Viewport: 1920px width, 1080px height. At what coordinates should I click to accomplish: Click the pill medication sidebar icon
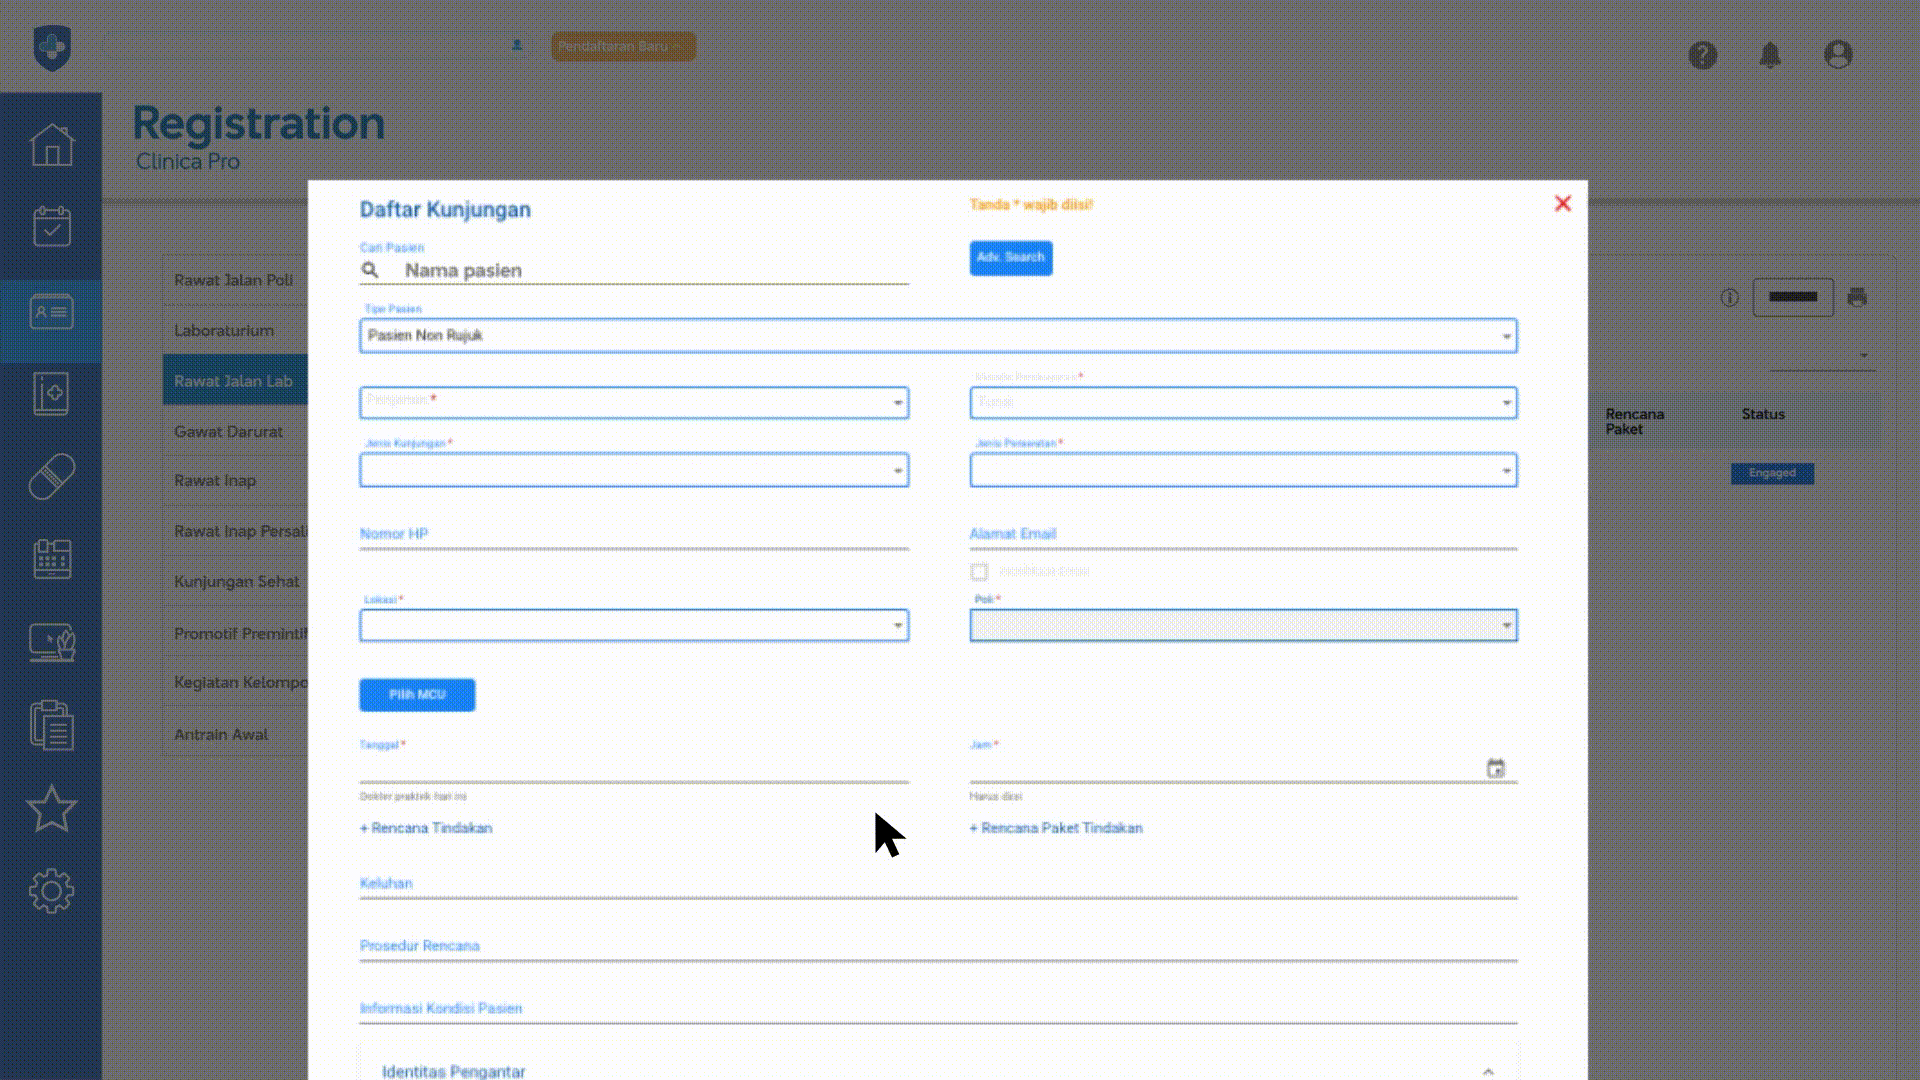51,477
